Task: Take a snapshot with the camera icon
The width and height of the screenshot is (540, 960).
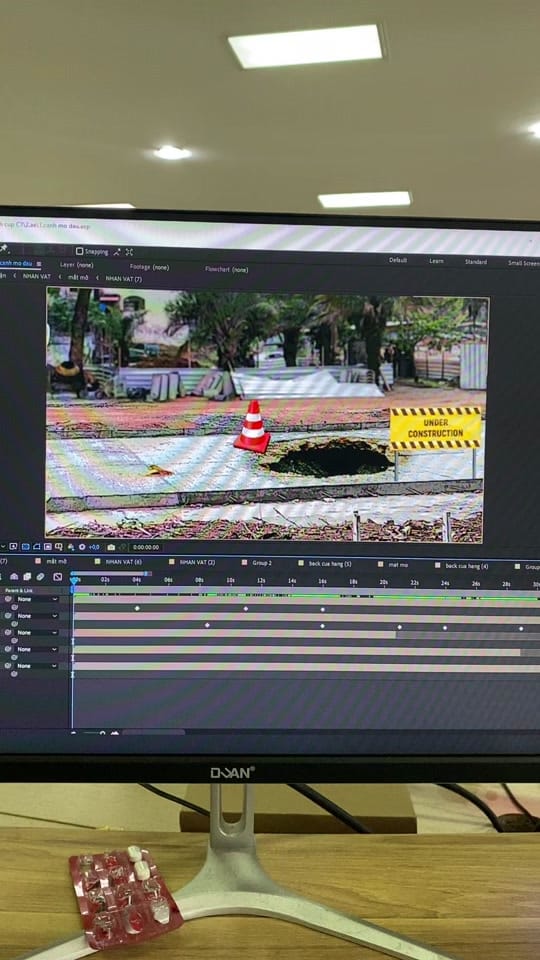Action: 111,547
